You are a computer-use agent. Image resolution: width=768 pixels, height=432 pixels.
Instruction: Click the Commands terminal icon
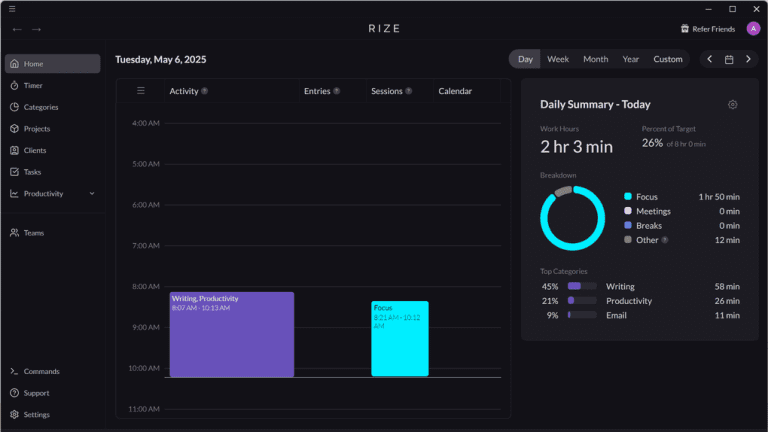pyautogui.click(x=14, y=371)
